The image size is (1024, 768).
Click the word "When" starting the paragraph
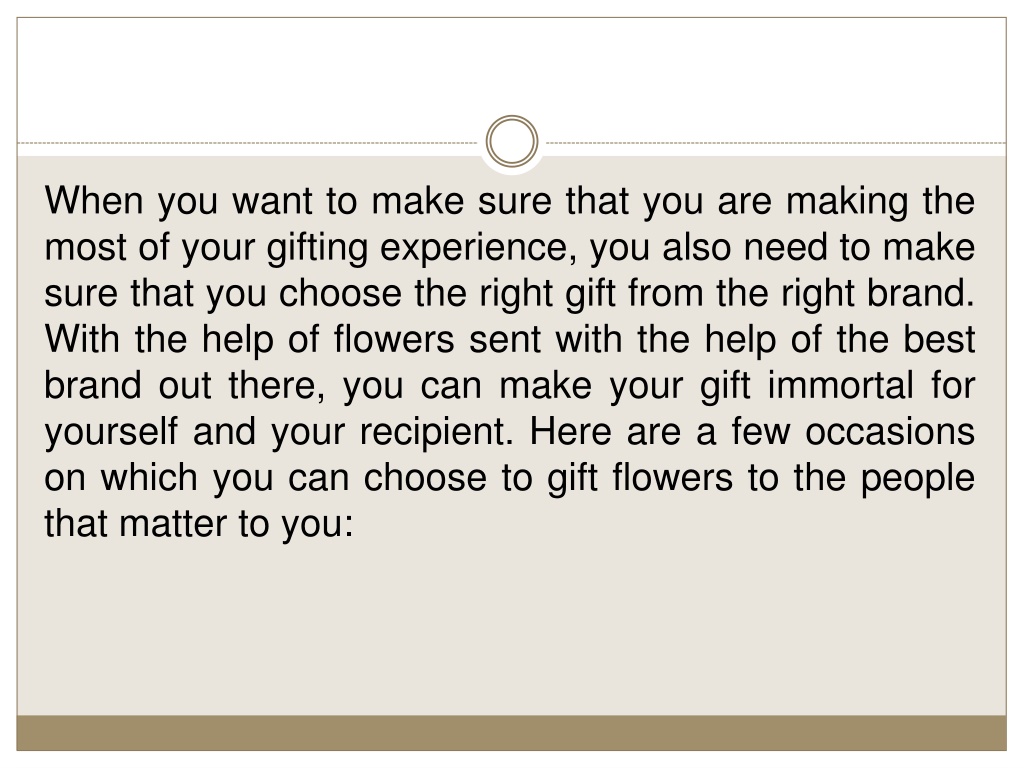93,200
